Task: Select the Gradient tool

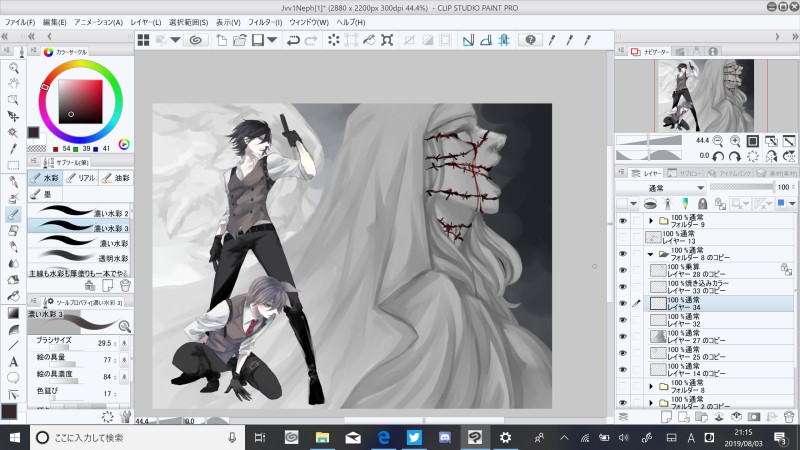Action: tap(13, 313)
